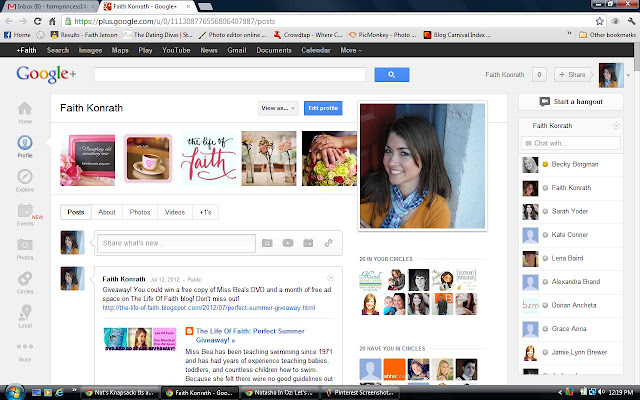Viewport: 640px width, 400px height.
Task: Switch to the About tab
Action: pyautogui.click(x=107, y=212)
